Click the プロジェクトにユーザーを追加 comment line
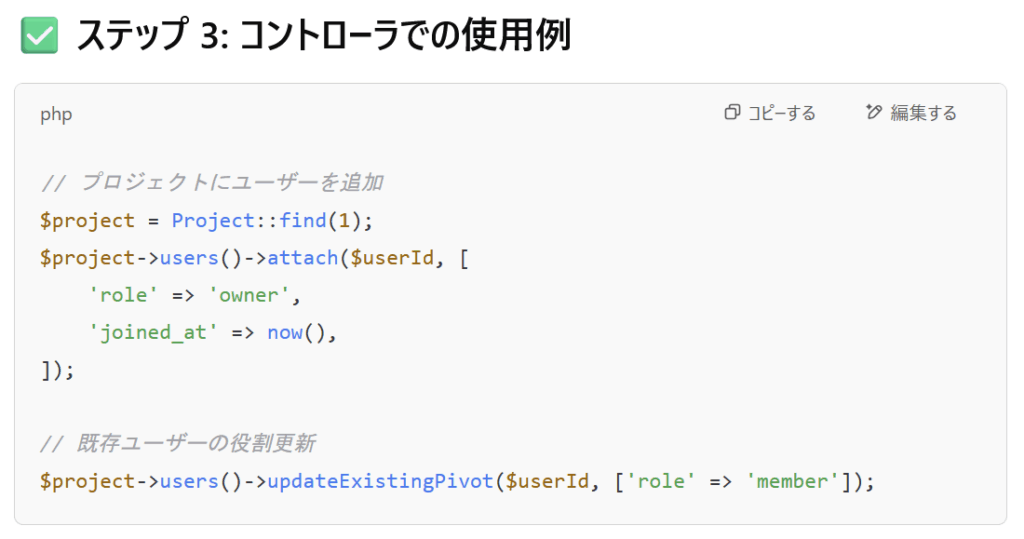The width and height of the screenshot is (1024, 539). (x=212, y=182)
